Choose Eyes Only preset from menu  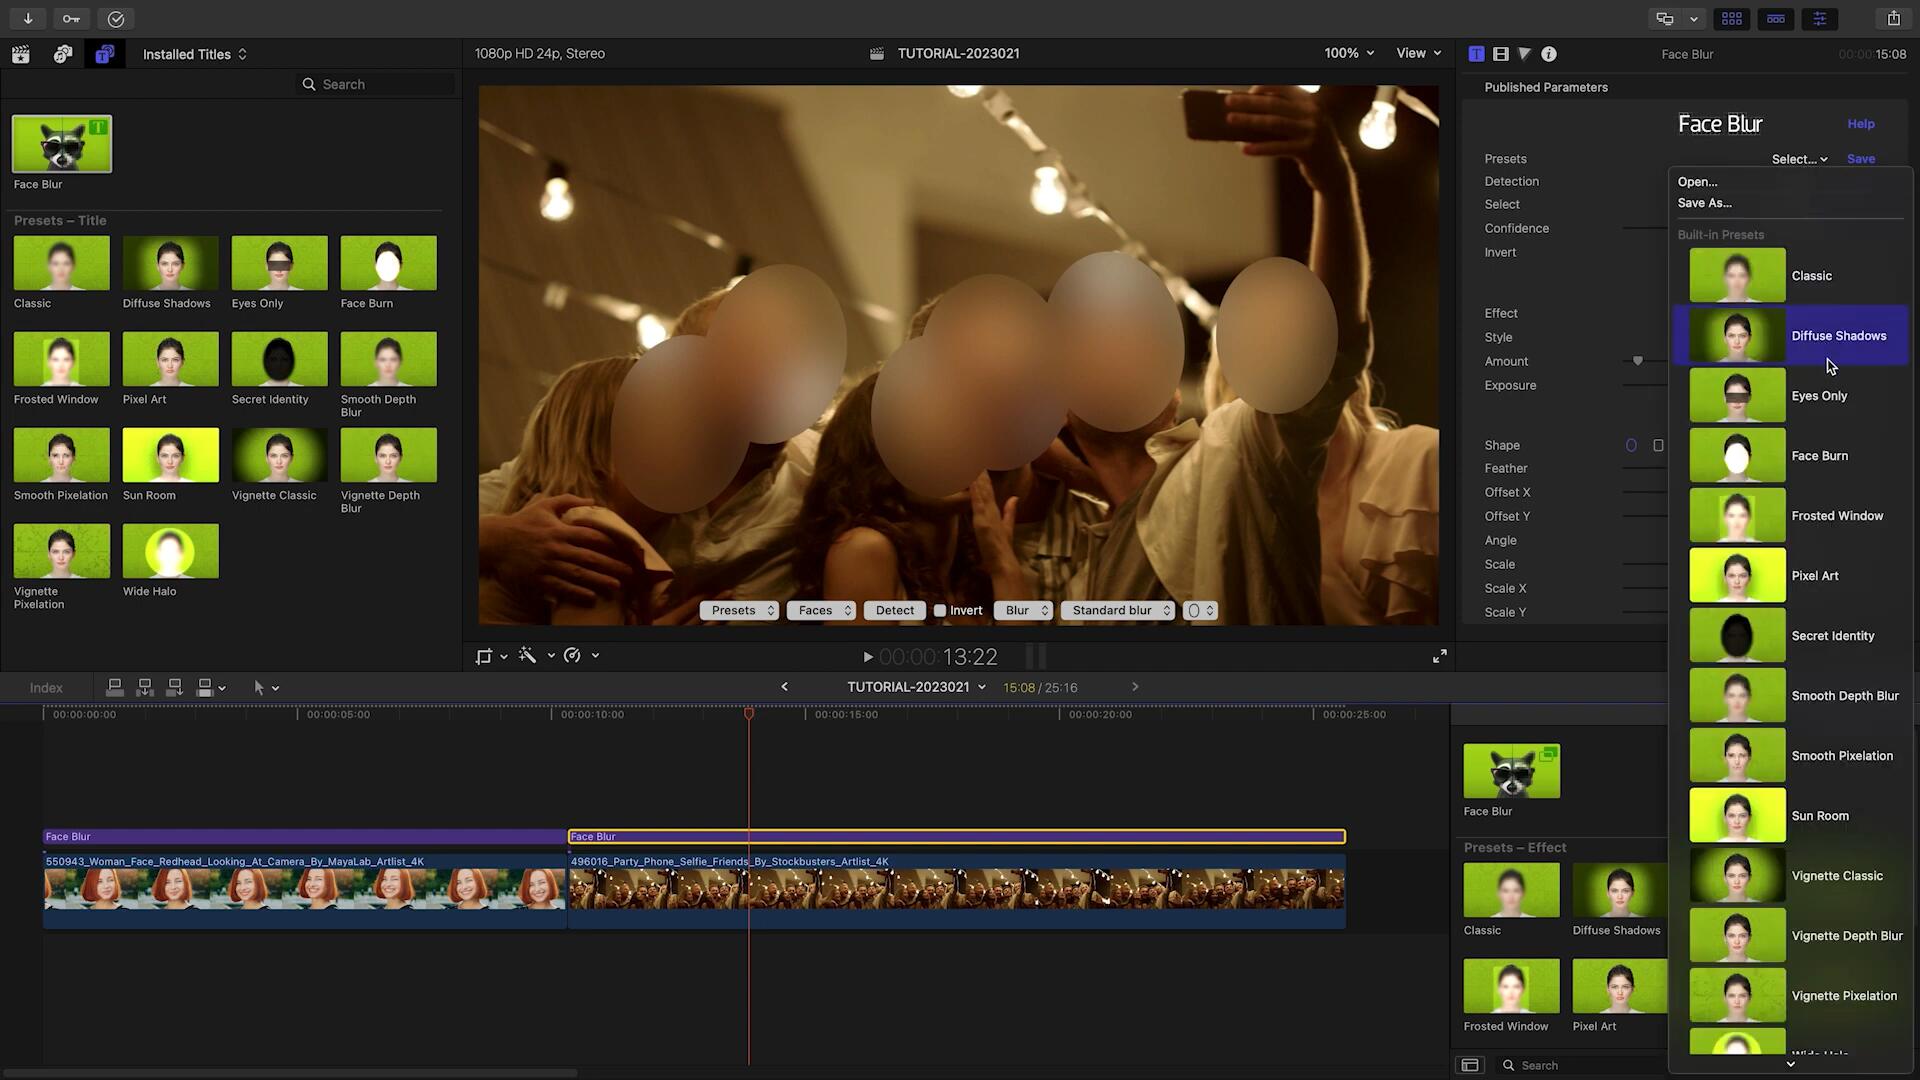click(x=1818, y=396)
